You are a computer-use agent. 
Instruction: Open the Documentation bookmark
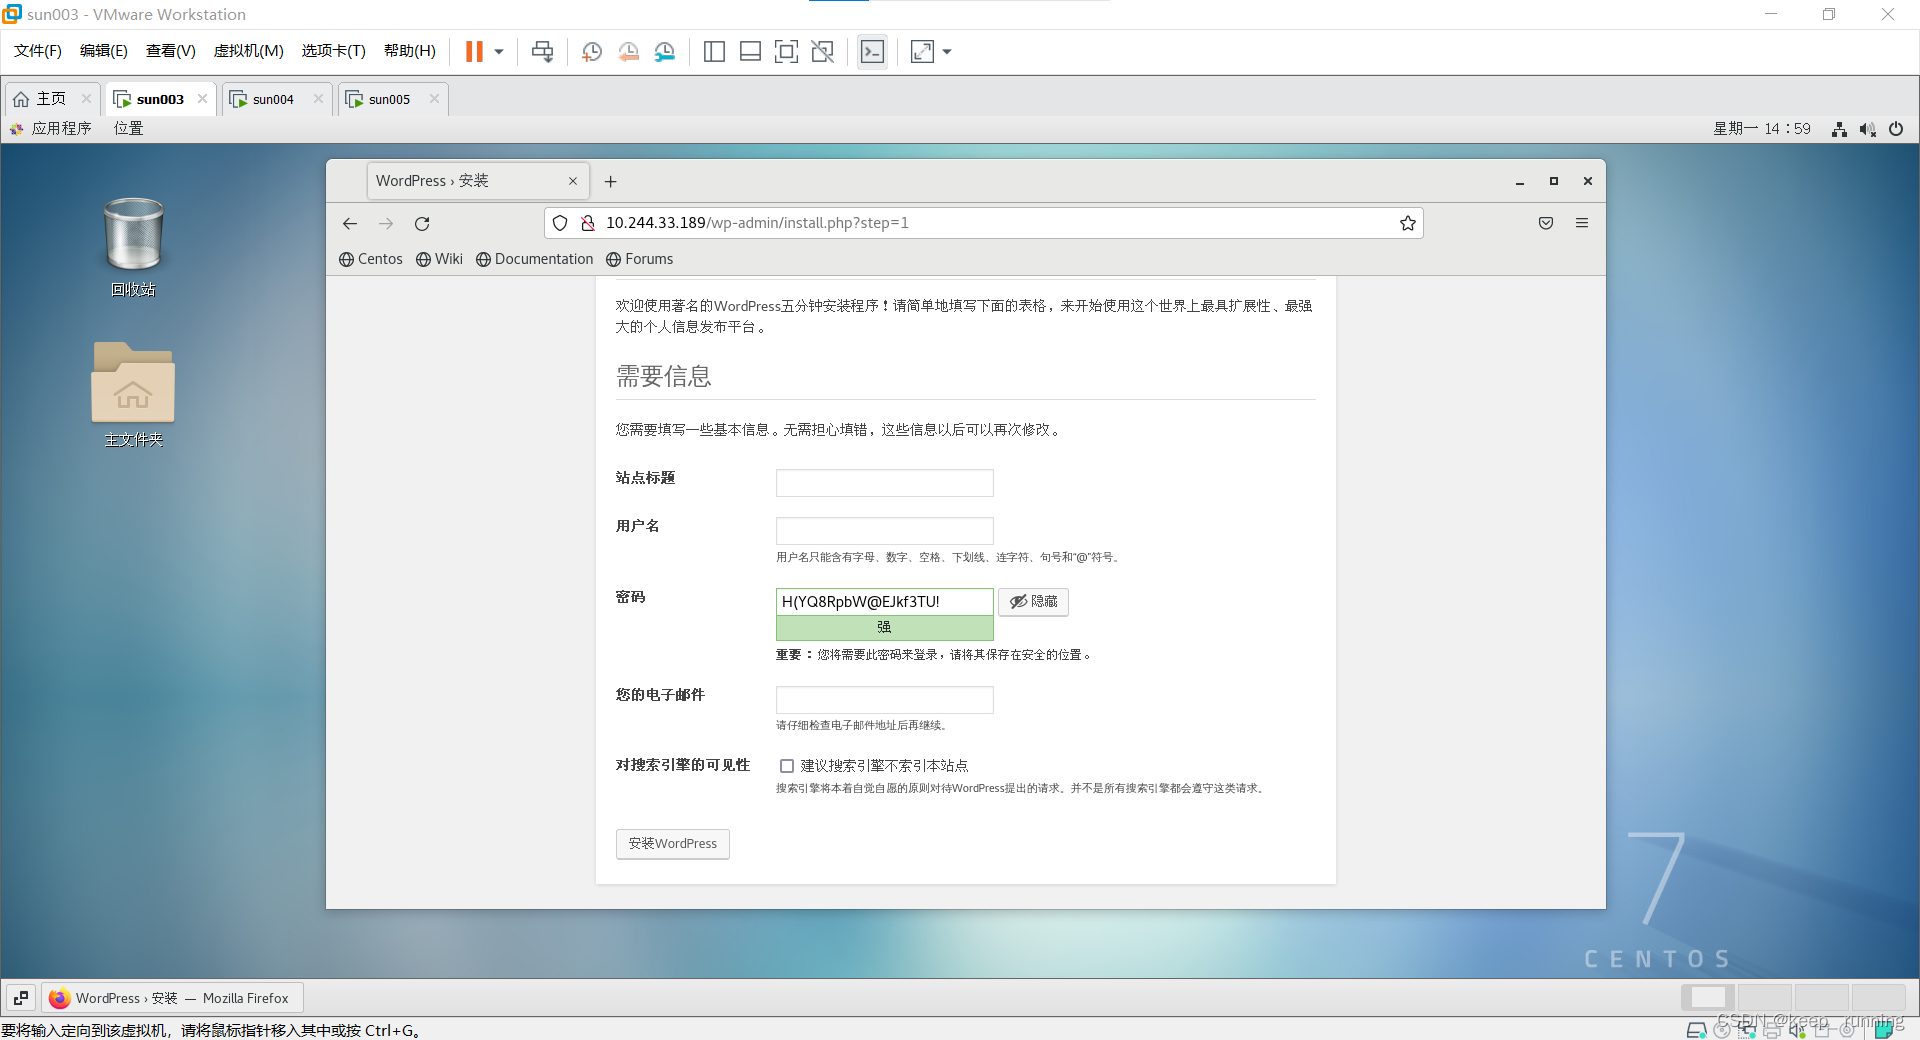tap(535, 259)
